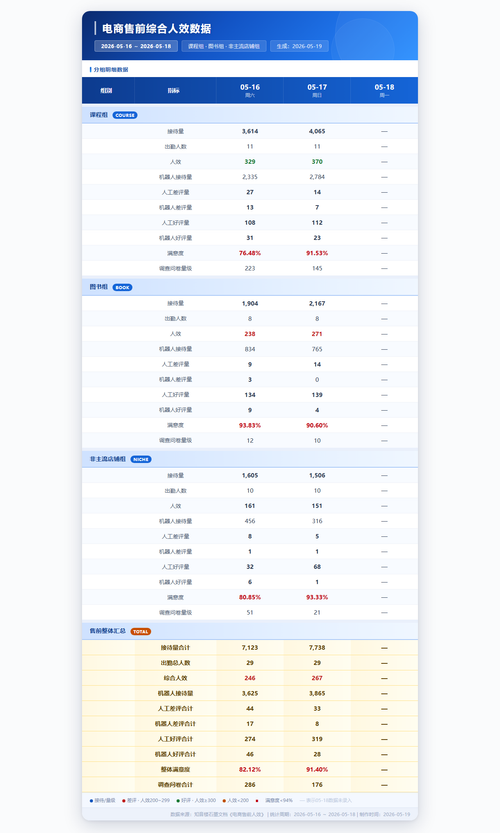Image resolution: width=500 pixels, height=833 pixels.
Task: Click the red 人效 value 271
Action: 317,334
